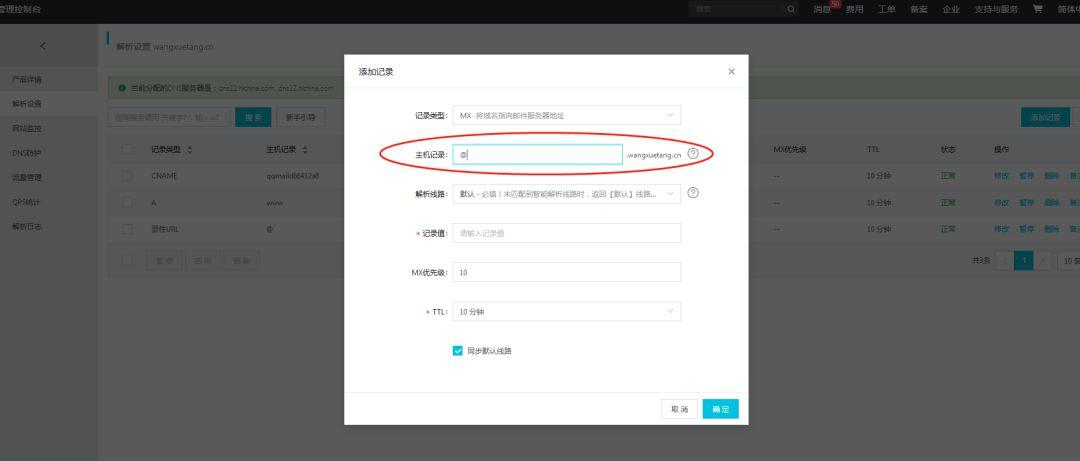Open 工单 in top bar
Screen dimensions: 1080x461
tap(886, 9)
